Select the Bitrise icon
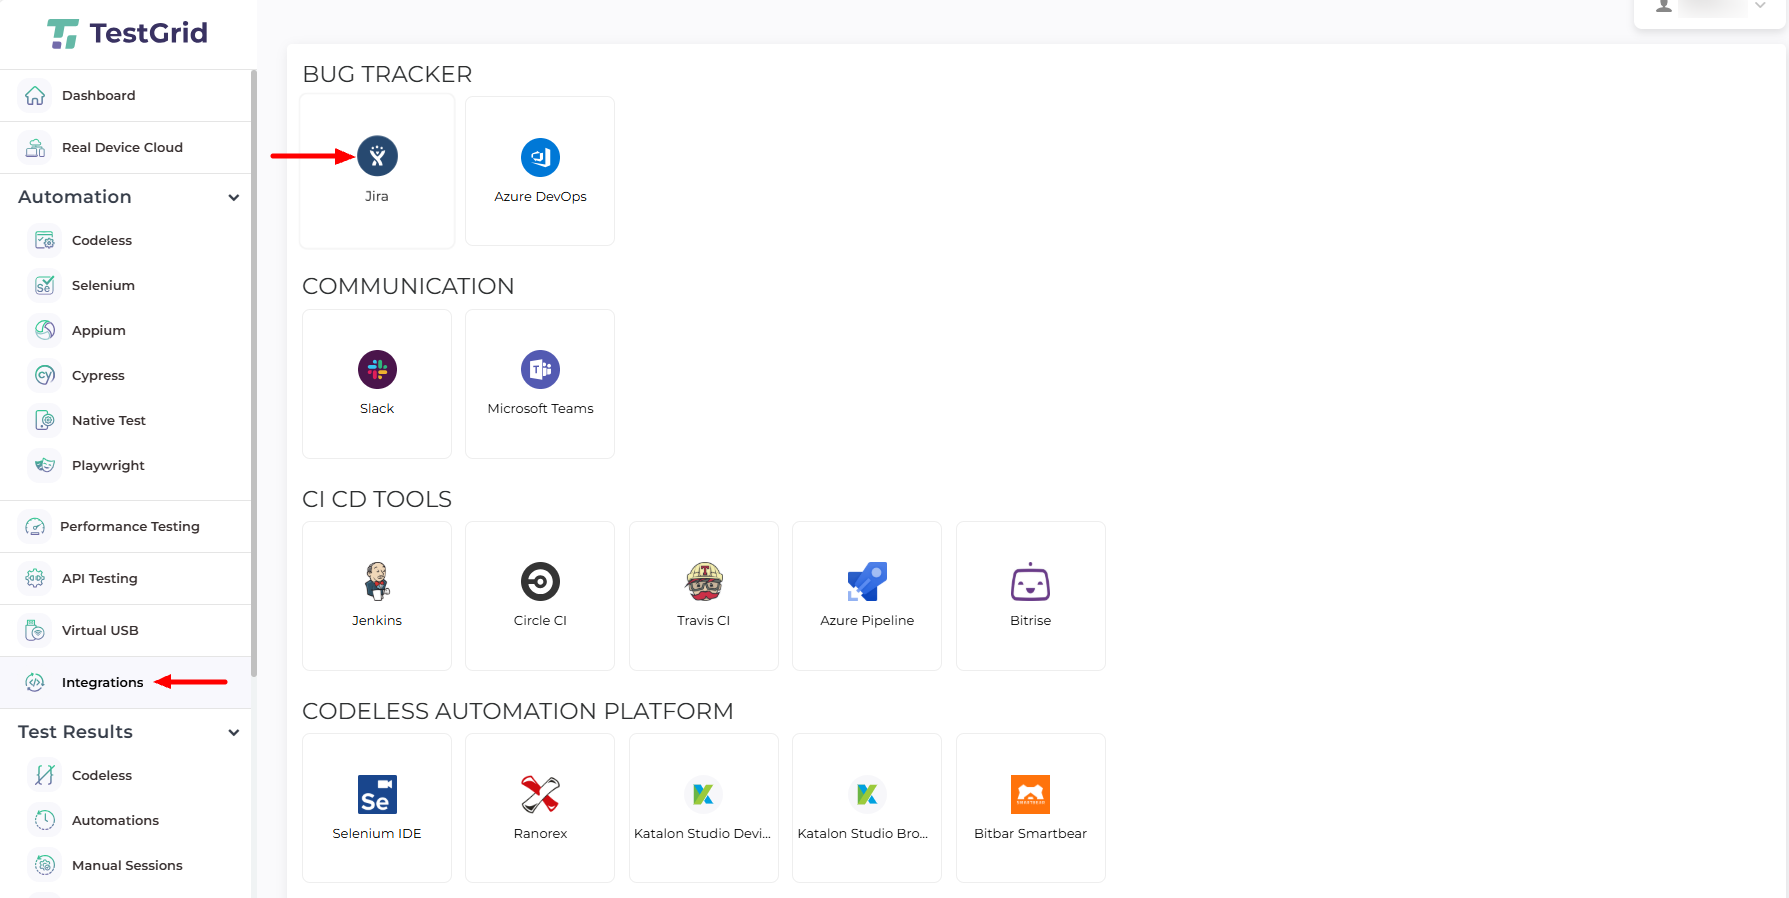The image size is (1789, 898). 1030,582
